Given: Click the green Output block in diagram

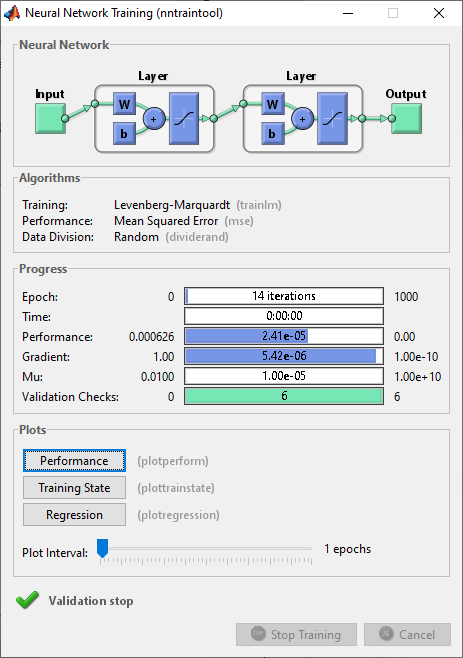Looking at the screenshot, I should coord(406,119).
